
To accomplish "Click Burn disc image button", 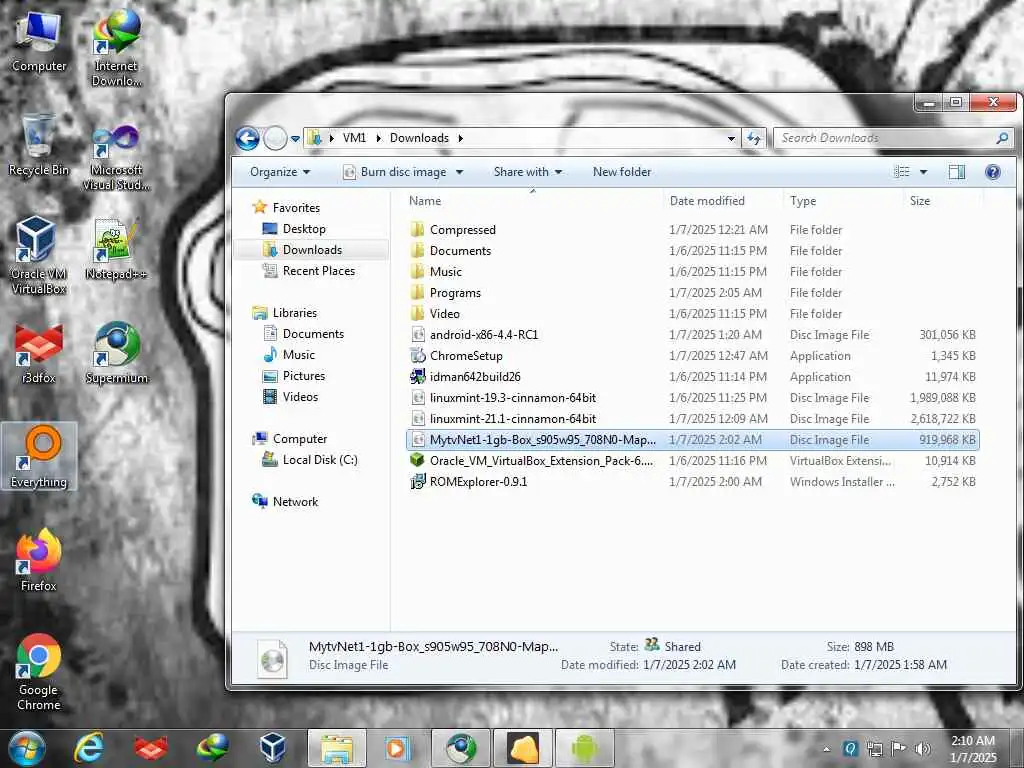I will tap(395, 172).
